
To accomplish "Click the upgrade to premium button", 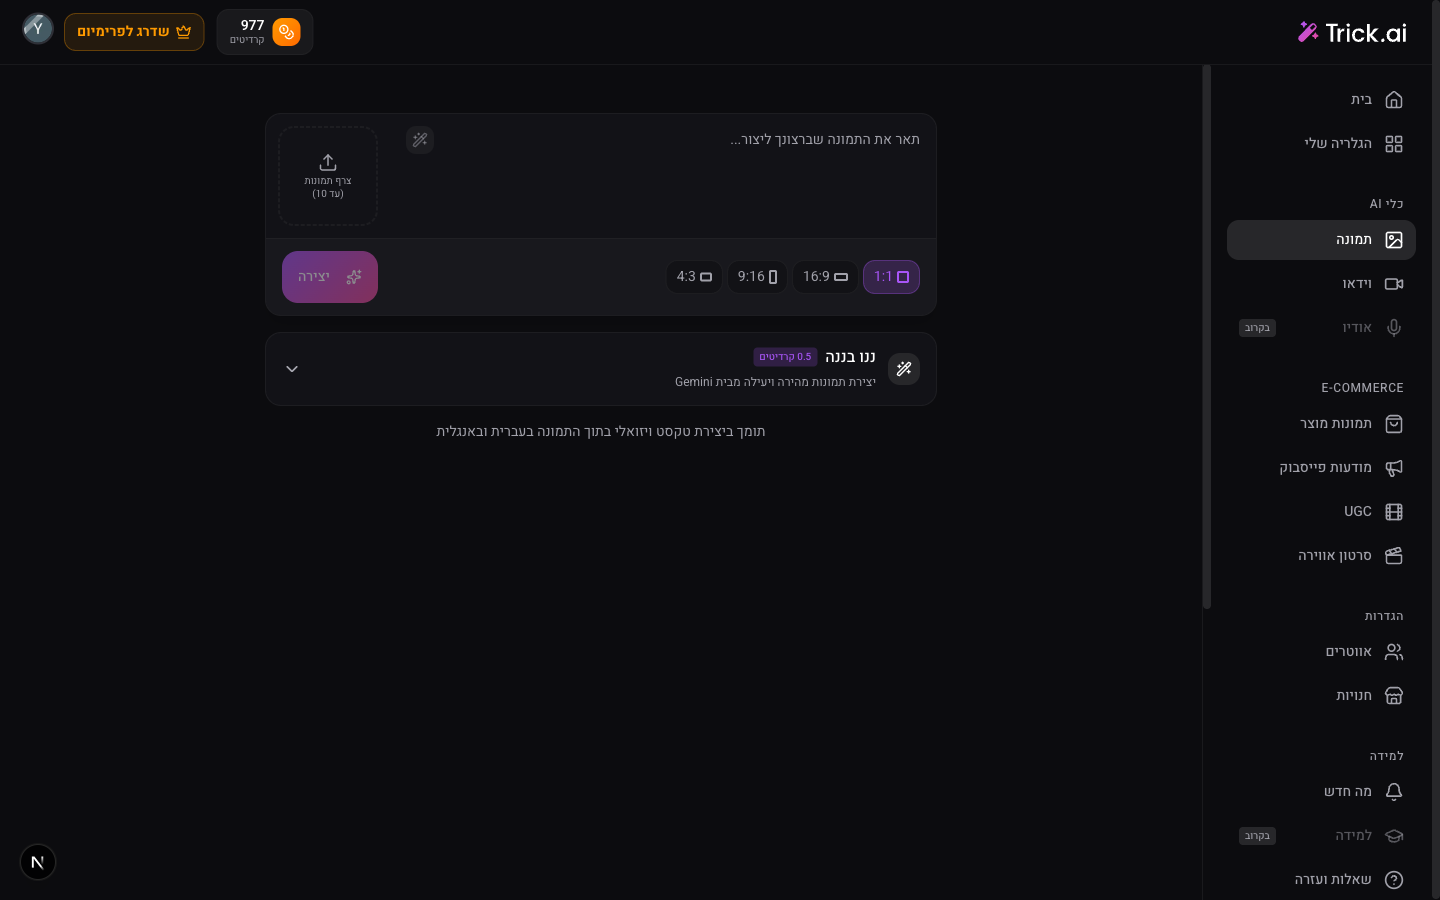I will click(134, 32).
